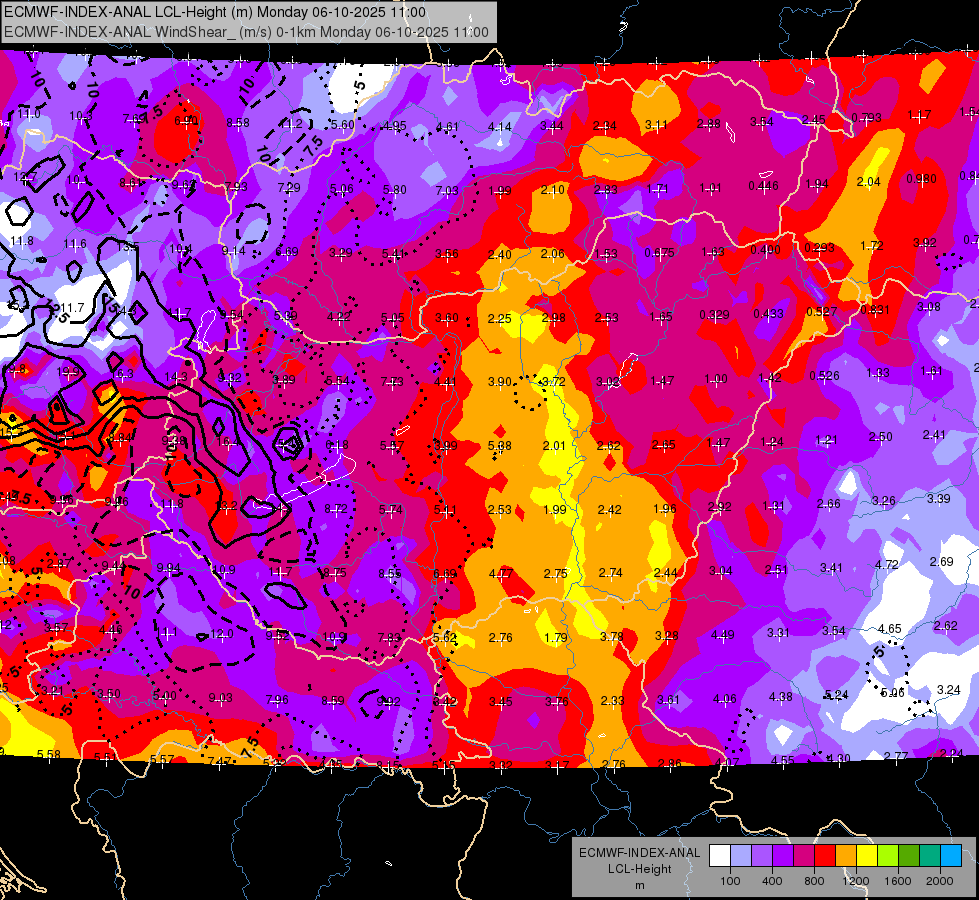
Task: Click the wind shear value '0.675'
Action: click(659, 252)
